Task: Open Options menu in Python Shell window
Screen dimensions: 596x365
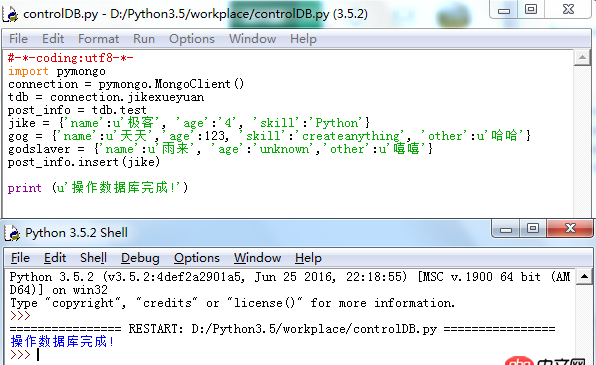Action: tap(197, 258)
